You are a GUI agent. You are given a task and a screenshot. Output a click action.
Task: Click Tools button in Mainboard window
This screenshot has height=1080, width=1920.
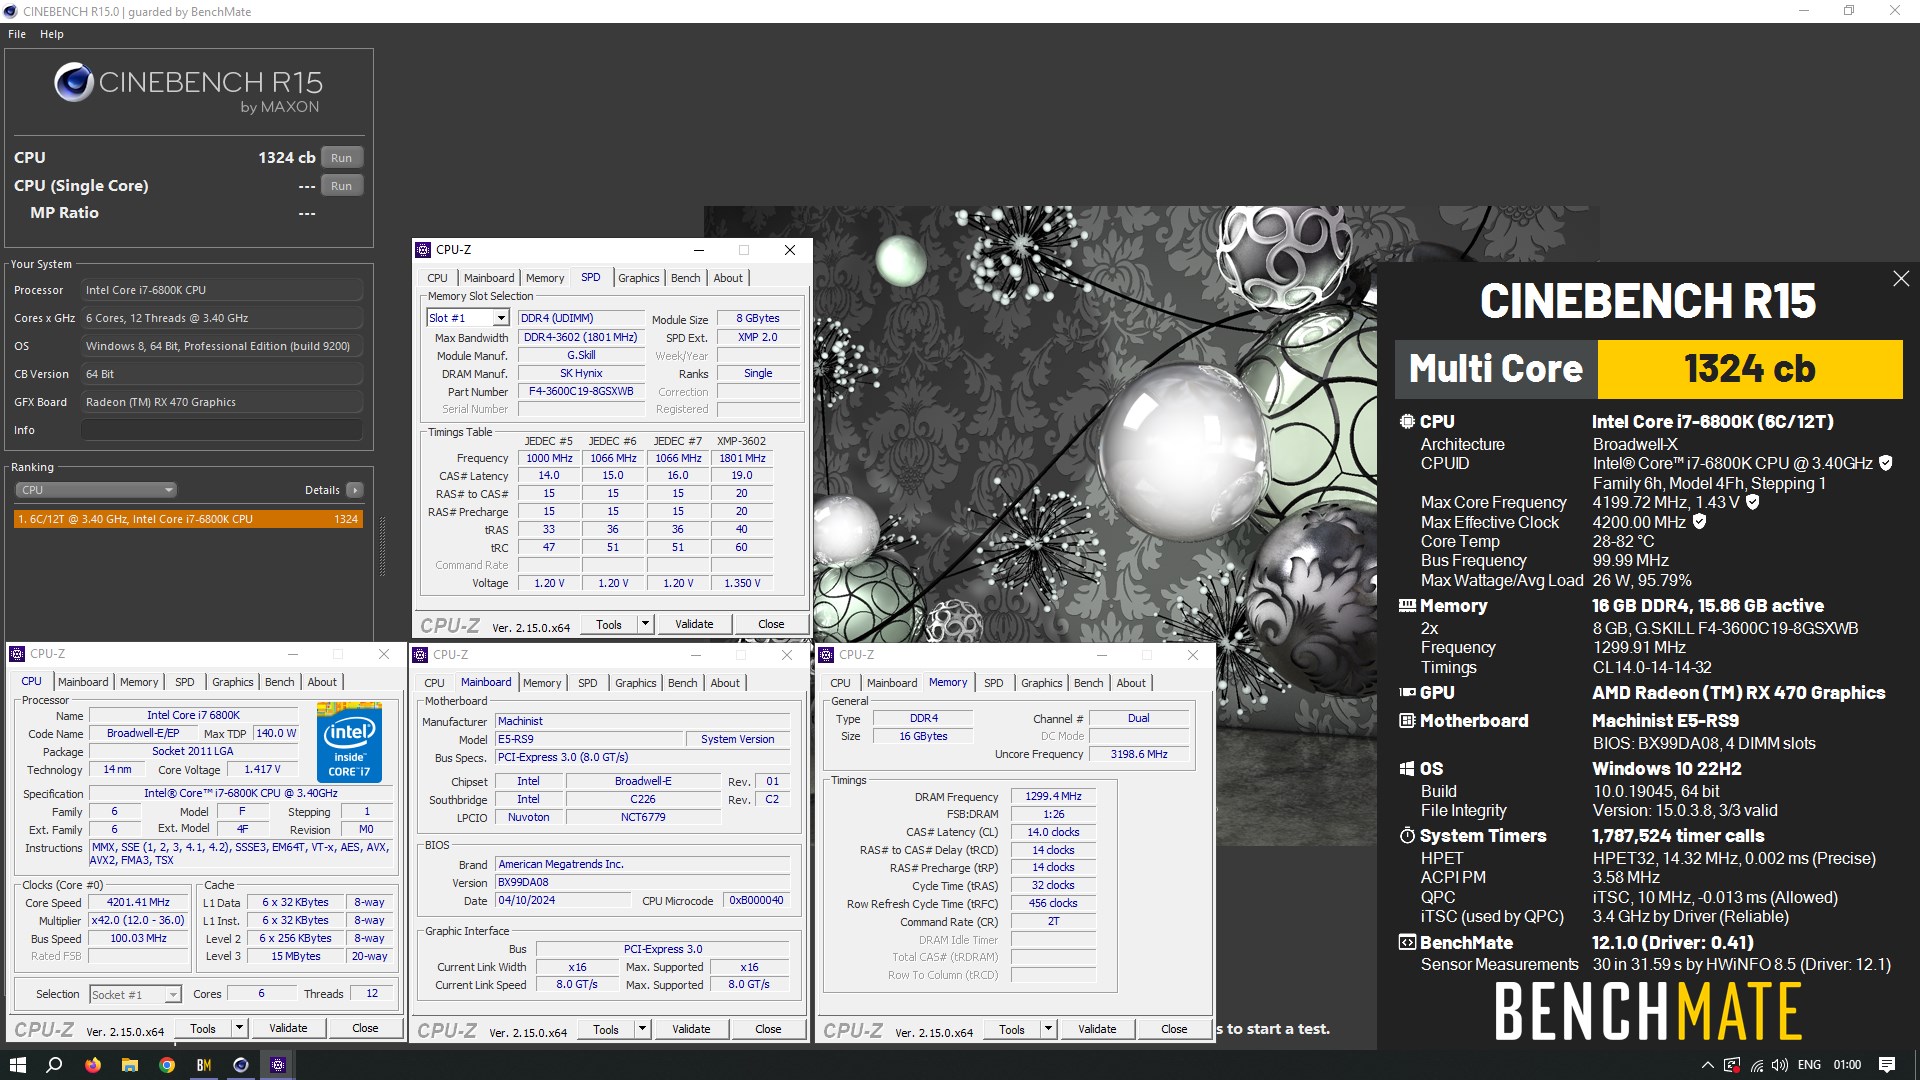click(x=606, y=1029)
